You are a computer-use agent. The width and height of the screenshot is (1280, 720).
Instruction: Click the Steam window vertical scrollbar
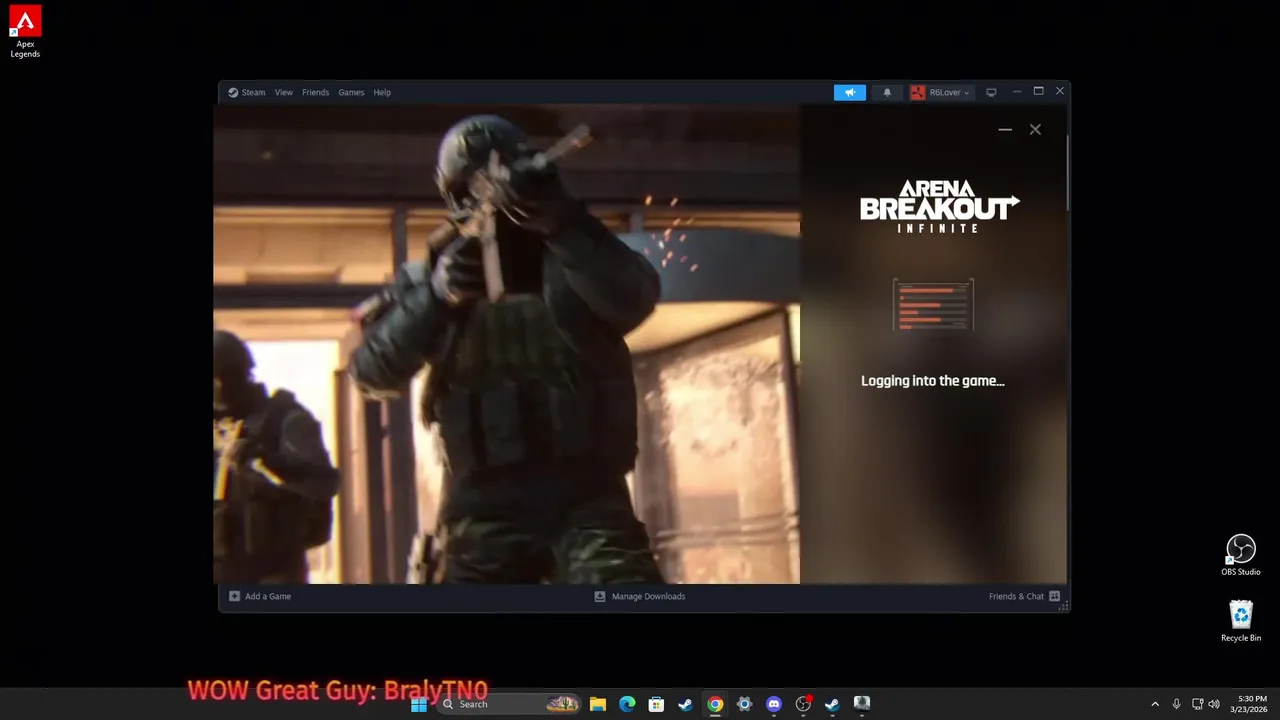point(1067,170)
